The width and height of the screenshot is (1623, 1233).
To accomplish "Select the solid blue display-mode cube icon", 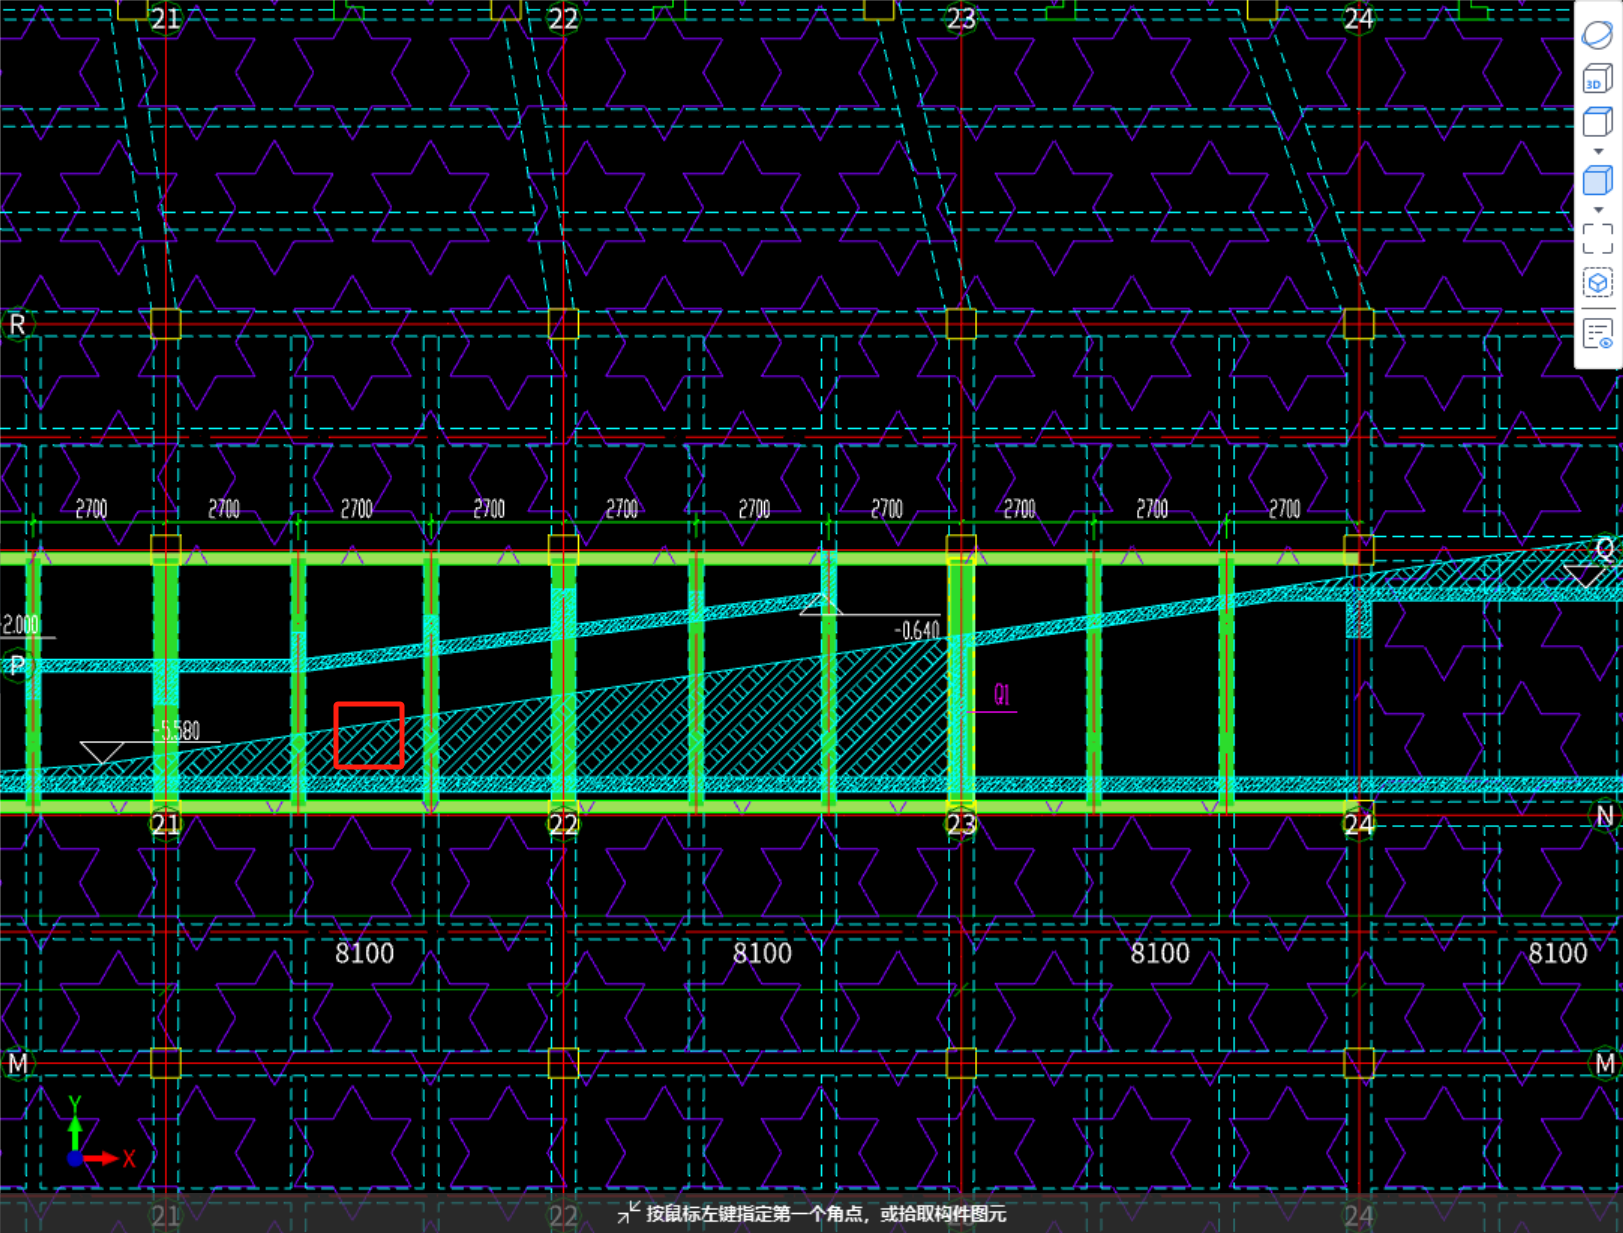I will [1597, 180].
